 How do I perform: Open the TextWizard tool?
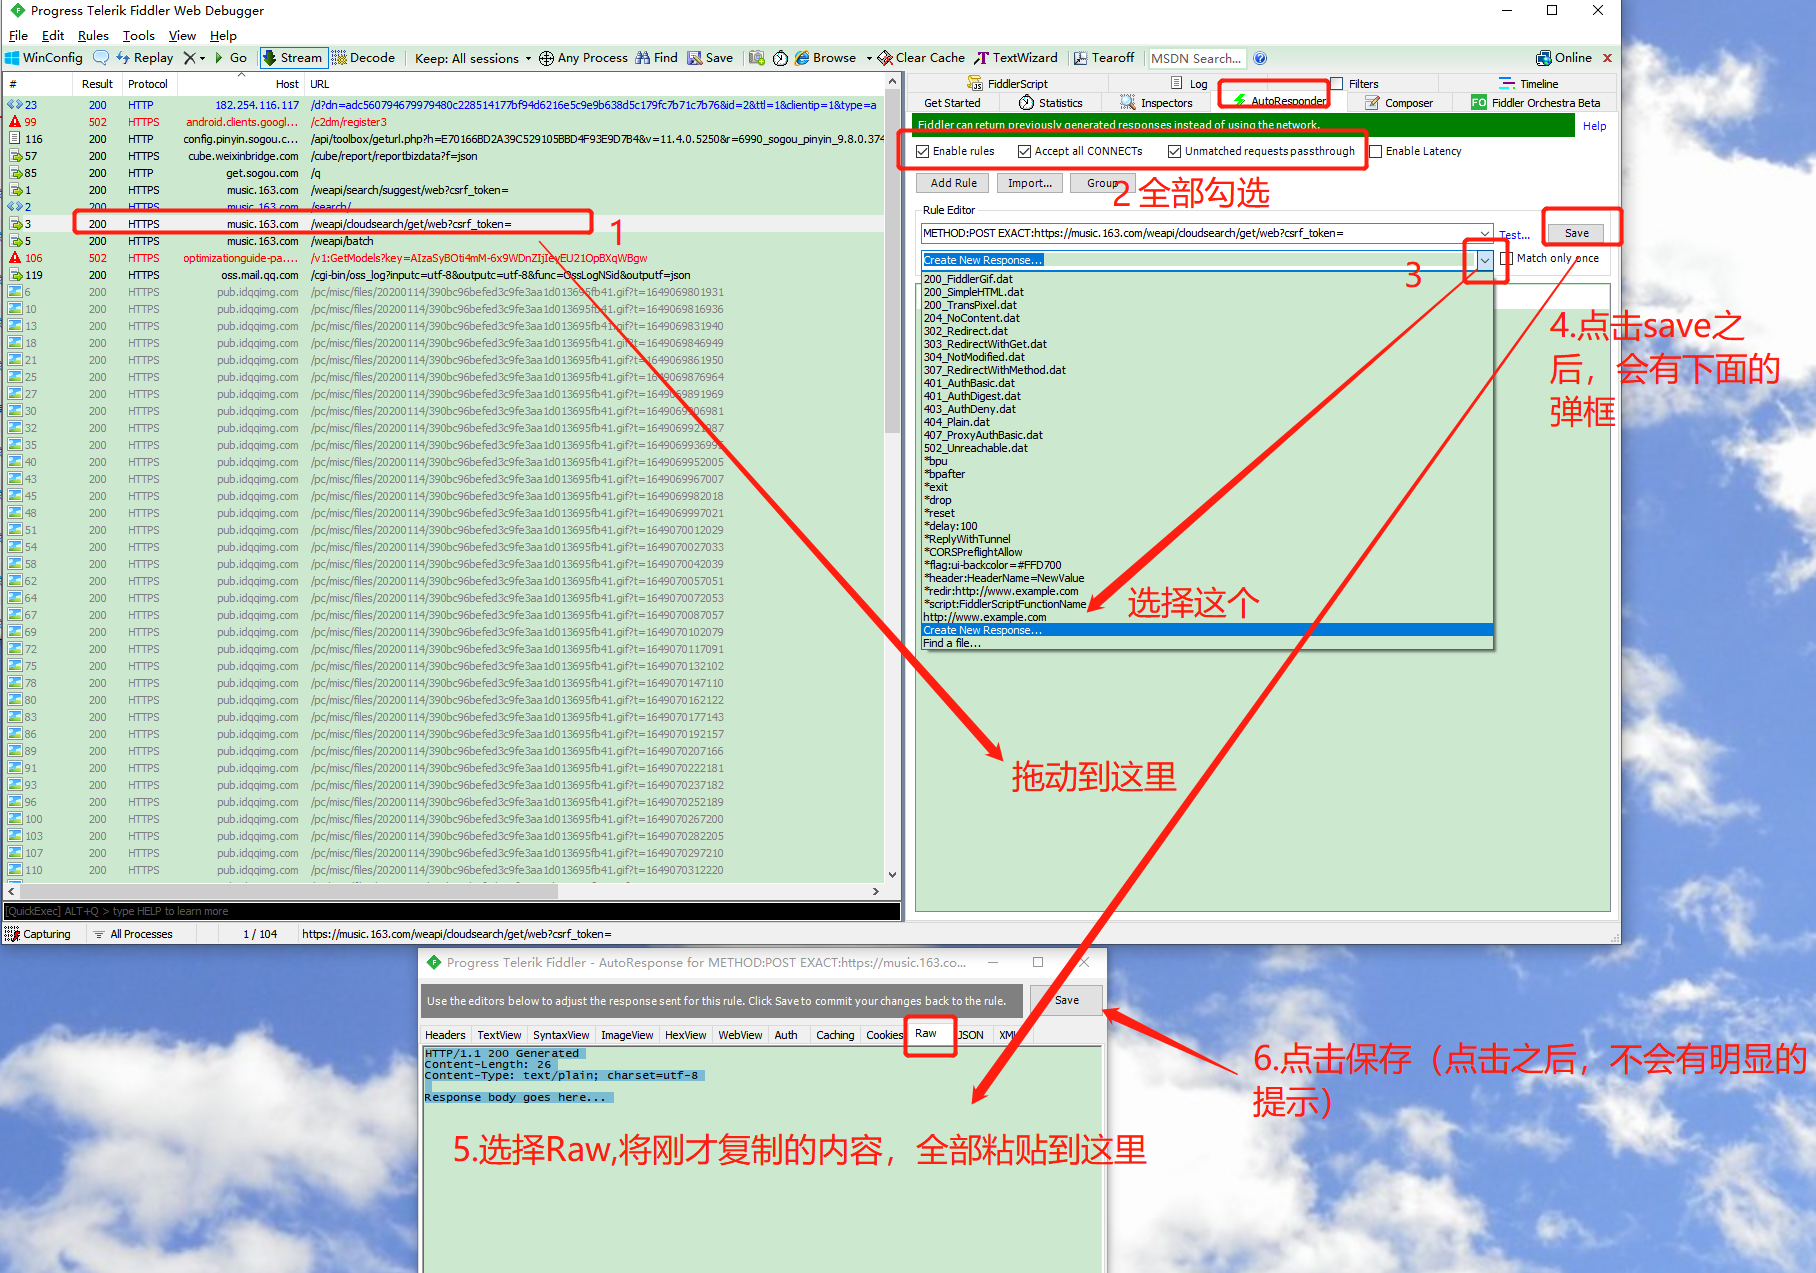click(x=1016, y=58)
